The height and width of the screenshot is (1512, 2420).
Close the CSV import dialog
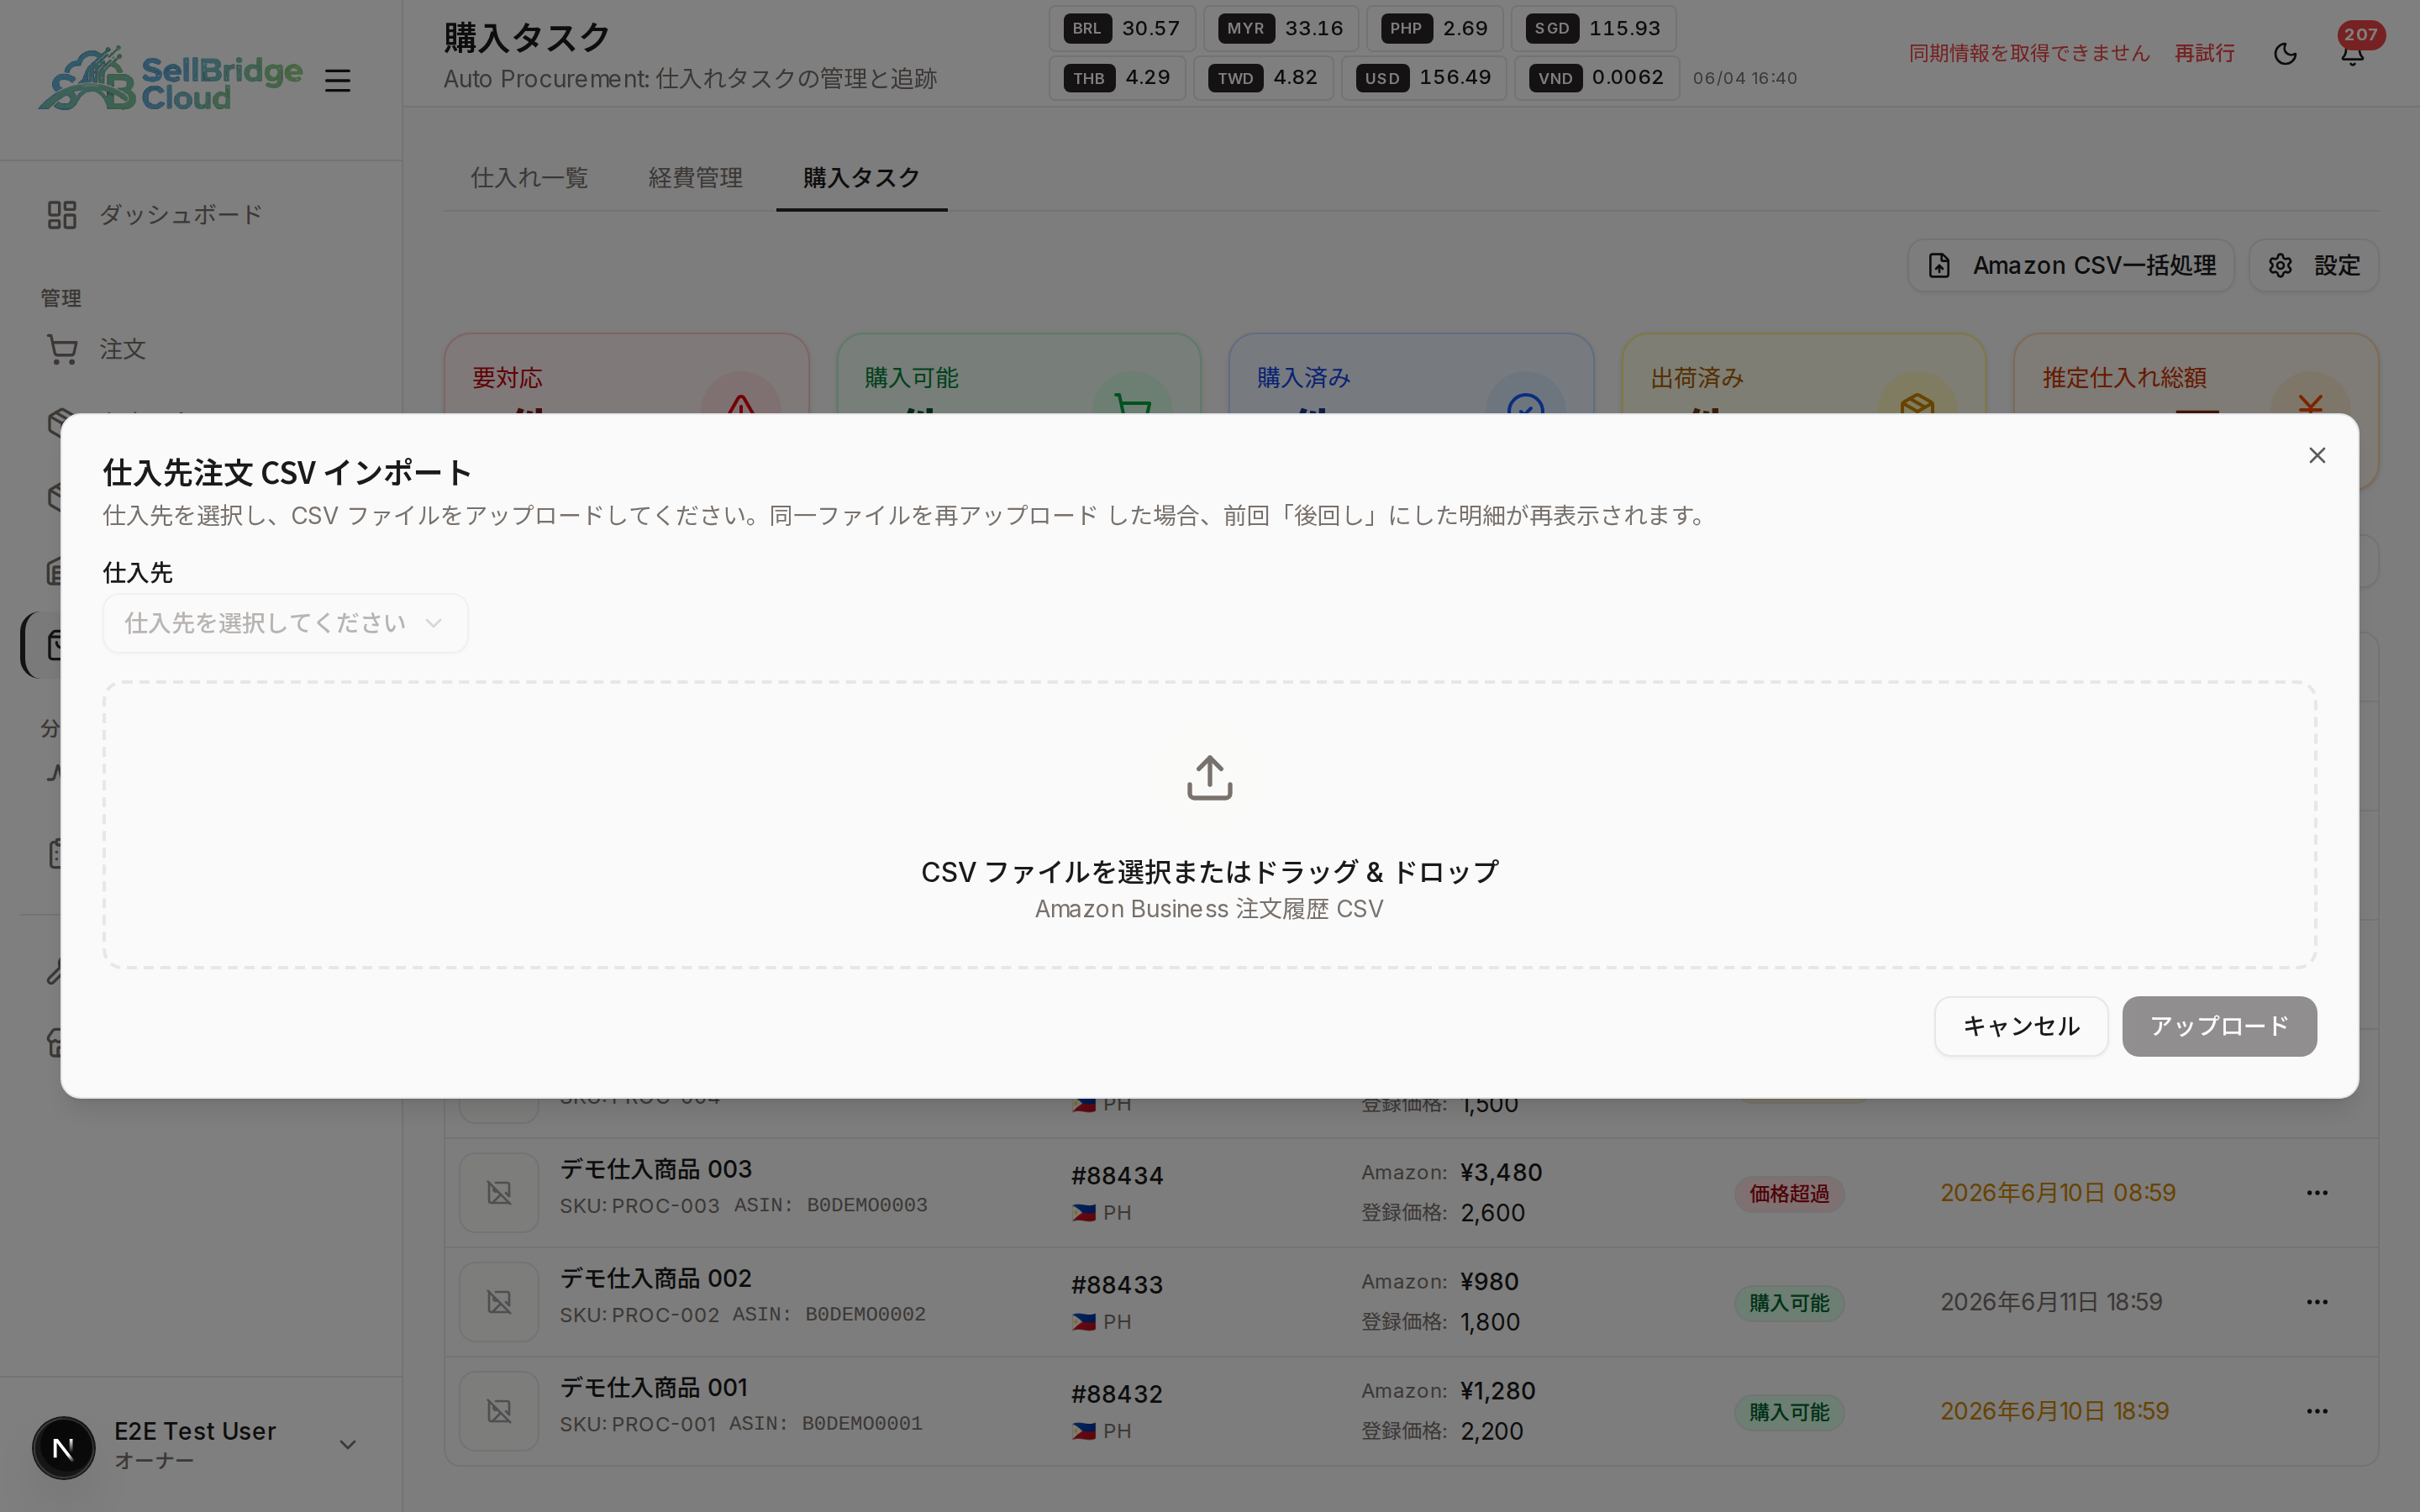(2316, 456)
